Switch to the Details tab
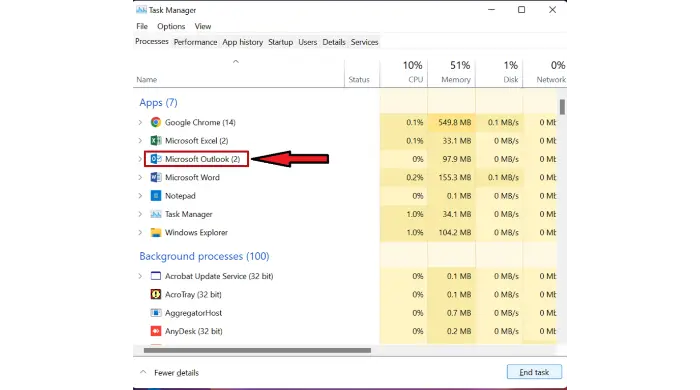The width and height of the screenshot is (700, 390). point(334,42)
